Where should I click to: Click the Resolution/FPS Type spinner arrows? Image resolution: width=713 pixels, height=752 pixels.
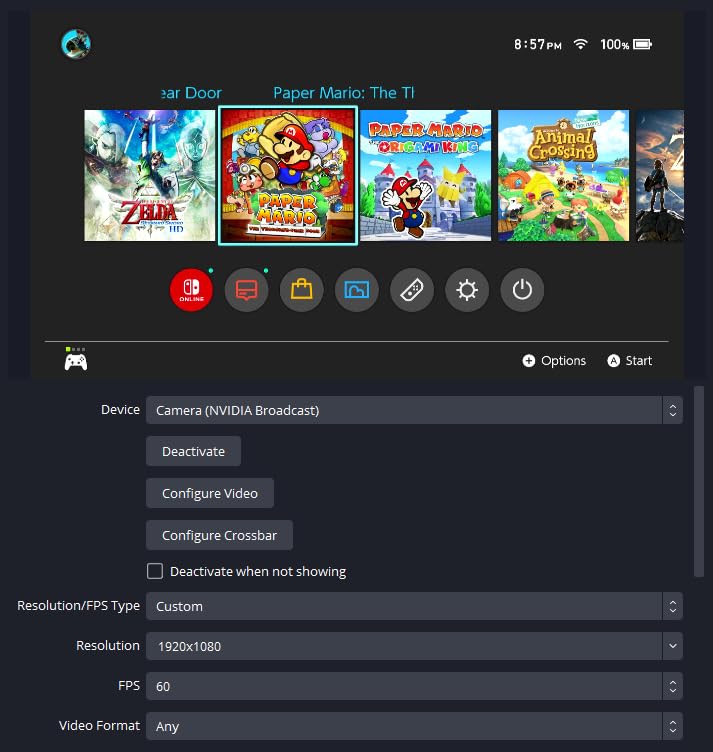point(673,606)
